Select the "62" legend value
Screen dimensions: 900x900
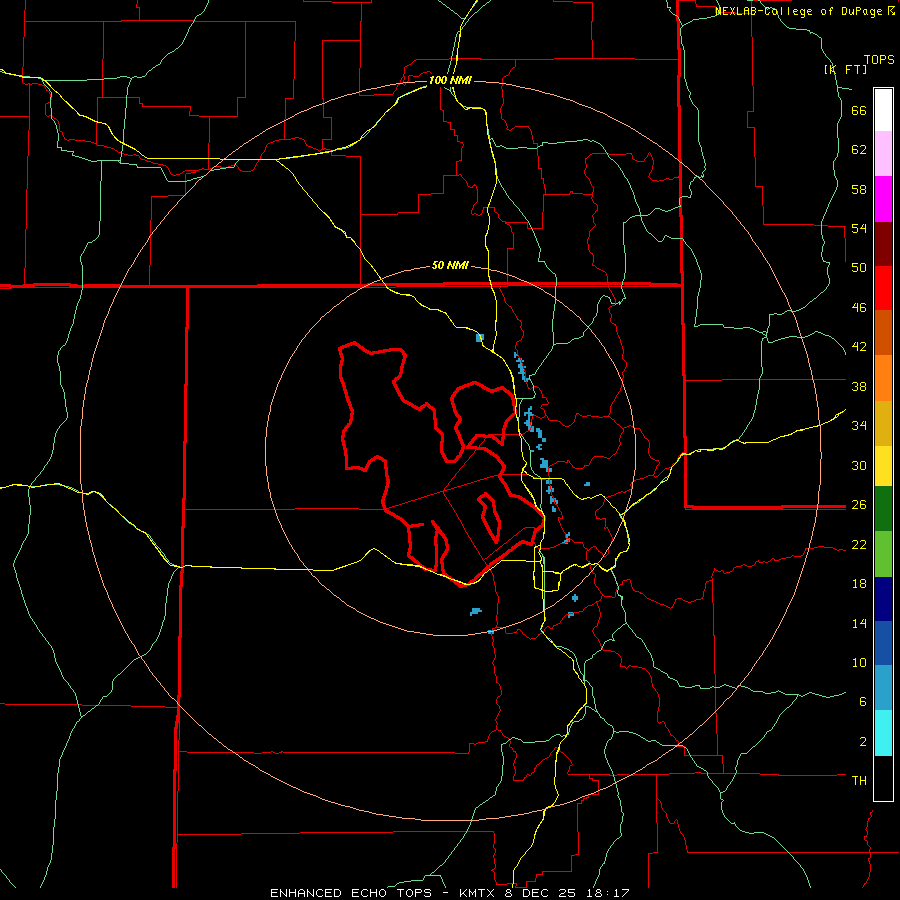coord(859,150)
